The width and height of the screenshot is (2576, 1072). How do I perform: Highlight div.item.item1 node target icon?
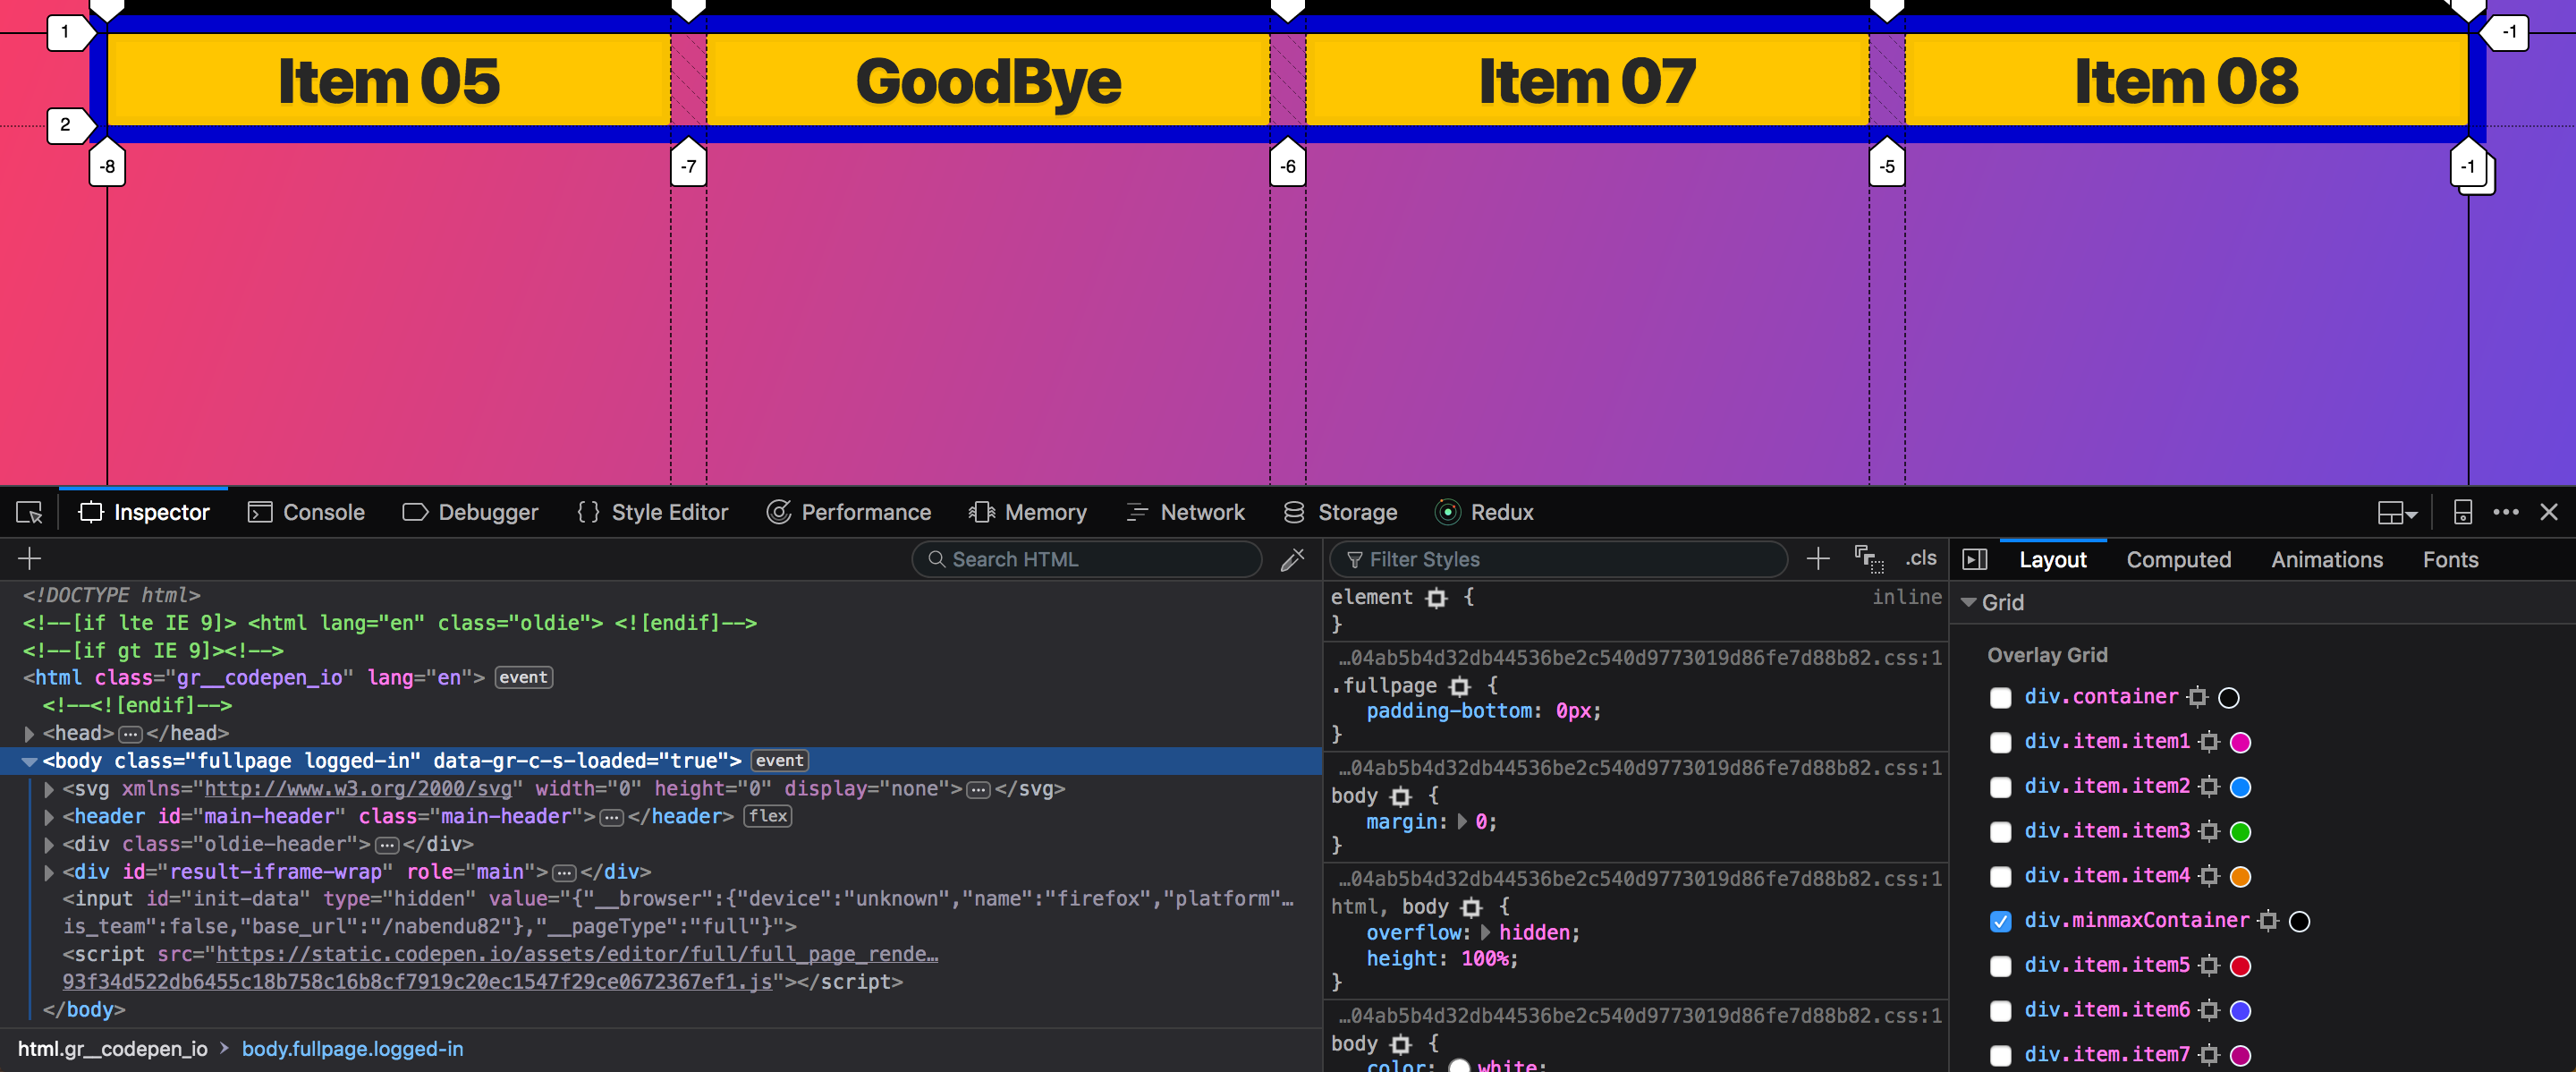click(2209, 742)
